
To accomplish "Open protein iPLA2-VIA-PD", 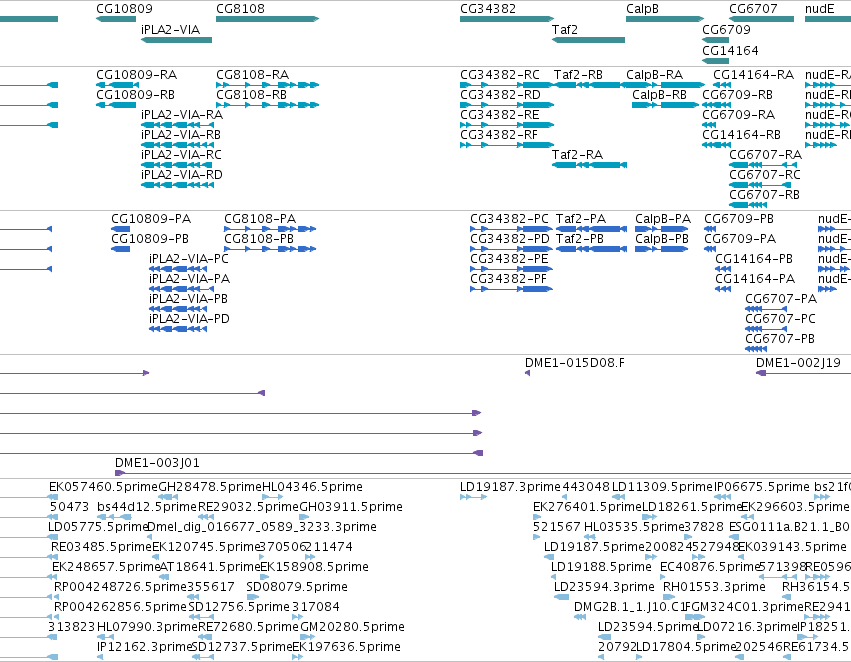I will [x=189, y=319].
